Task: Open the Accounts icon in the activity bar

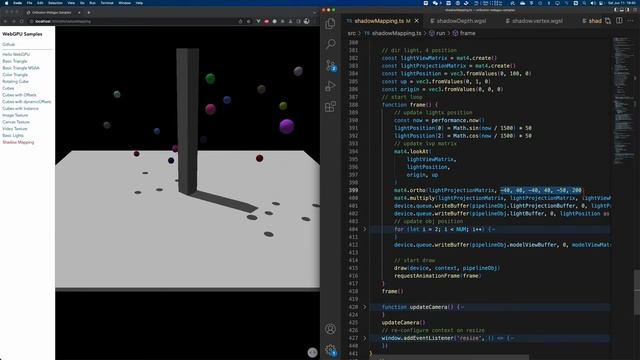Action: point(331,329)
